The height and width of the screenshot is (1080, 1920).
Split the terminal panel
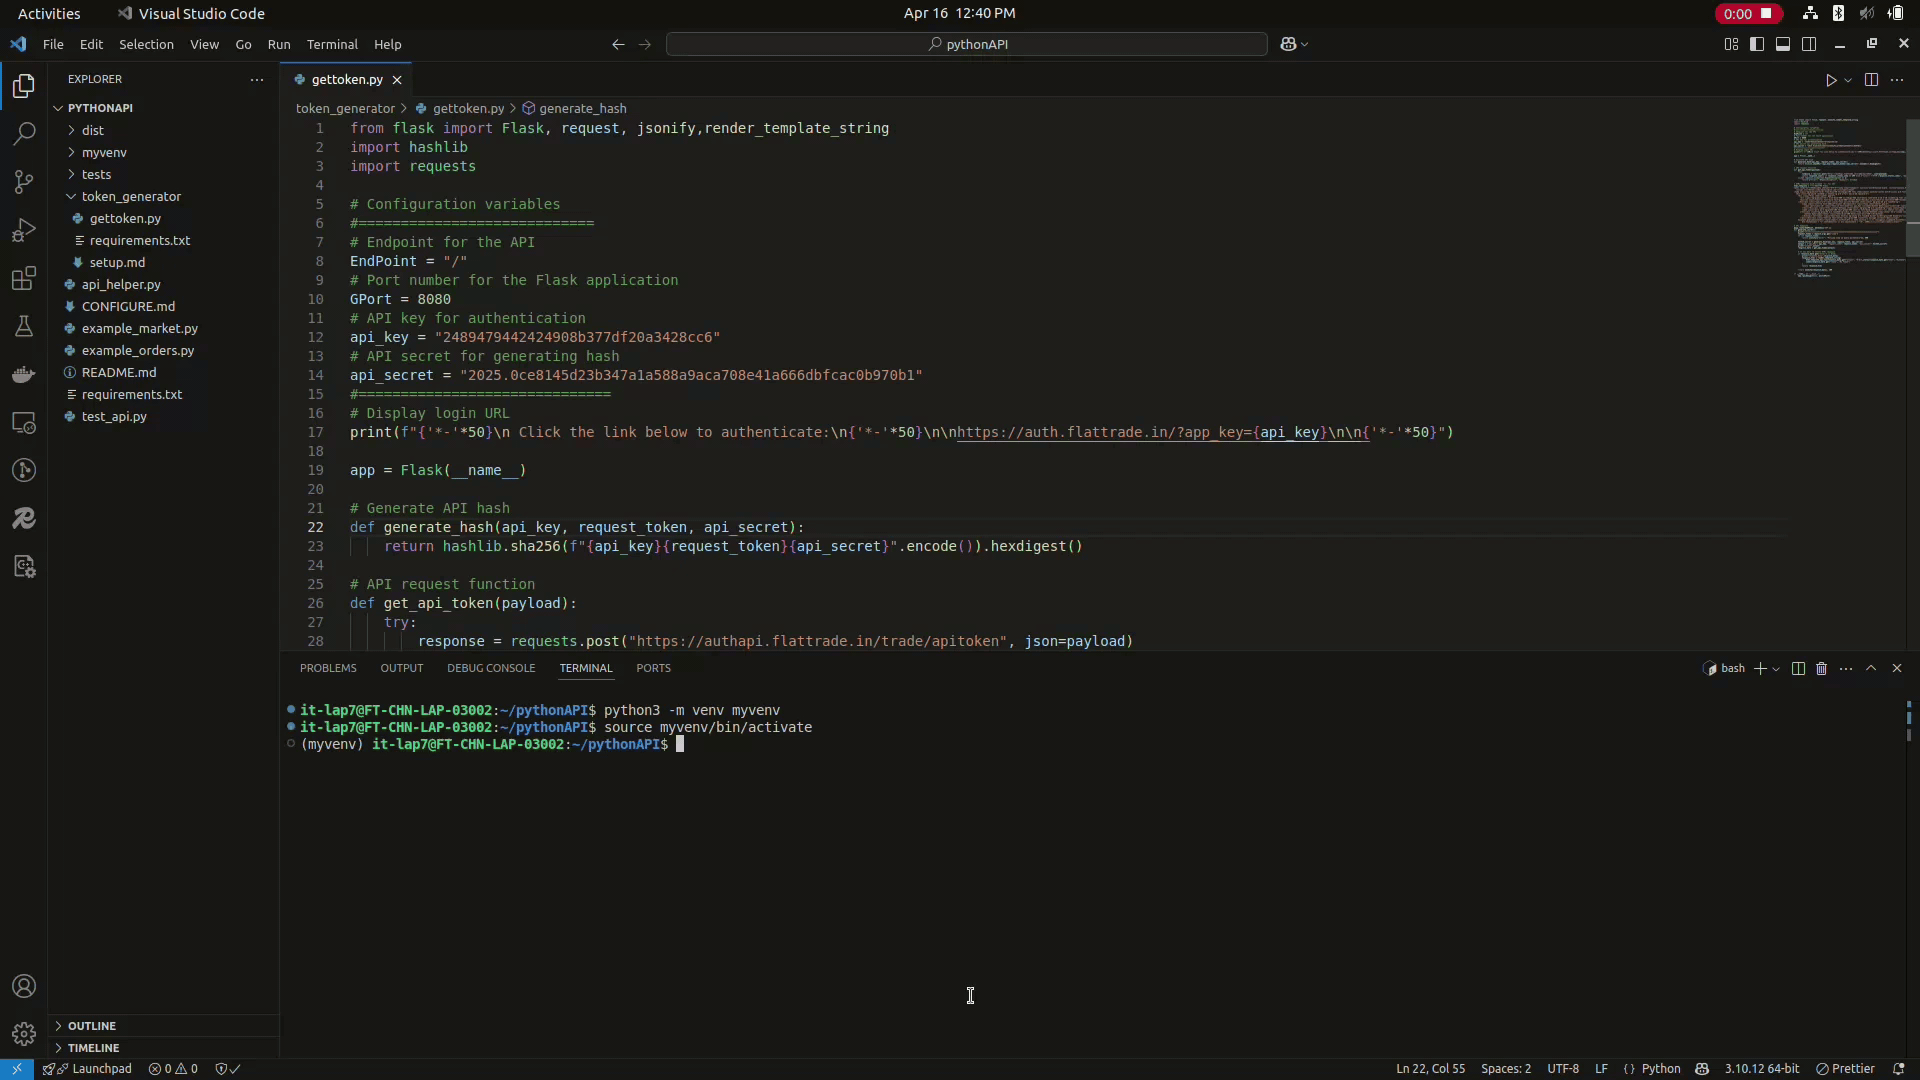1798,668
